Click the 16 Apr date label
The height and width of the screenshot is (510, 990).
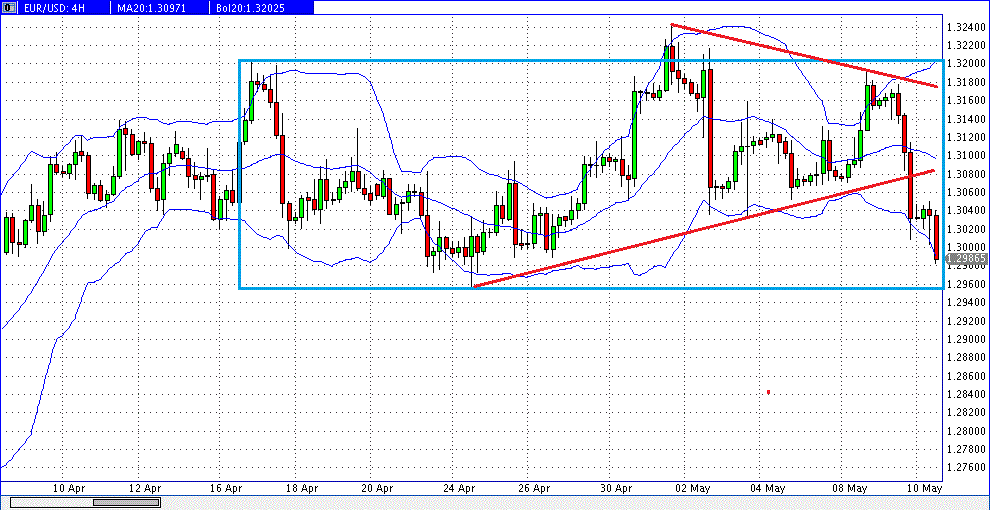coord(226,488)
